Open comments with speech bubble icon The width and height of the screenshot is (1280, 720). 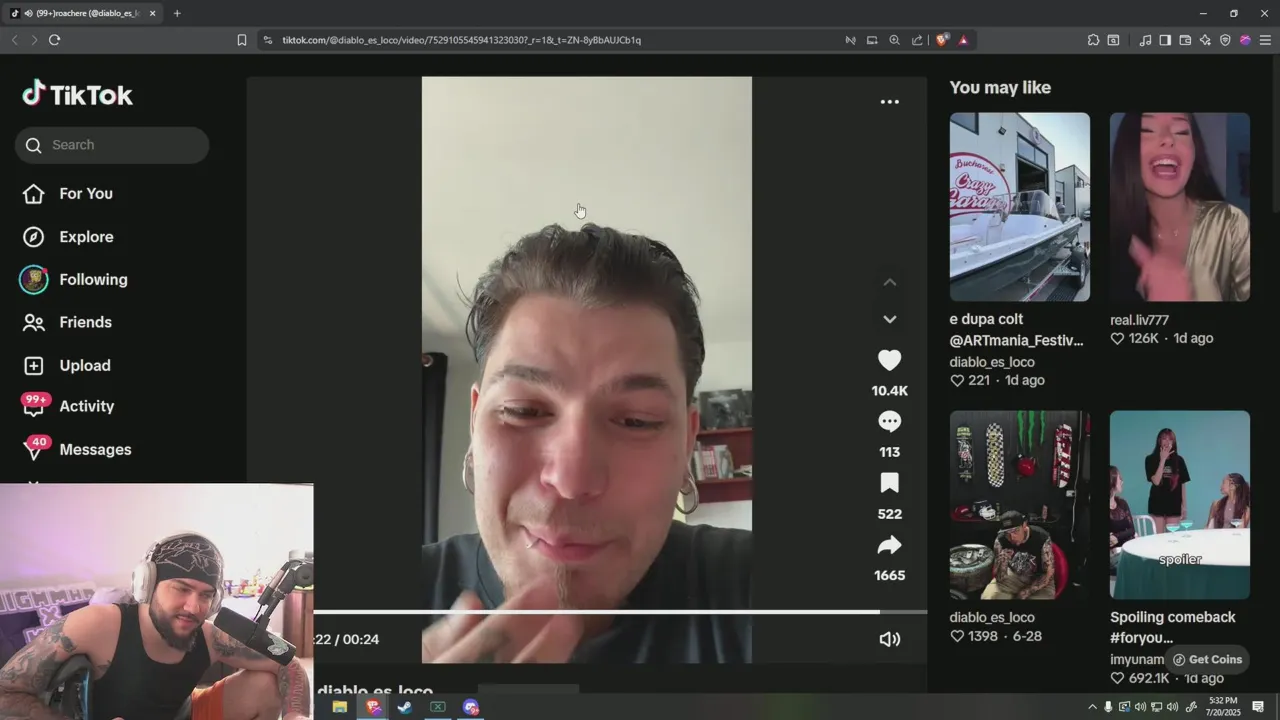coord(889,422)
